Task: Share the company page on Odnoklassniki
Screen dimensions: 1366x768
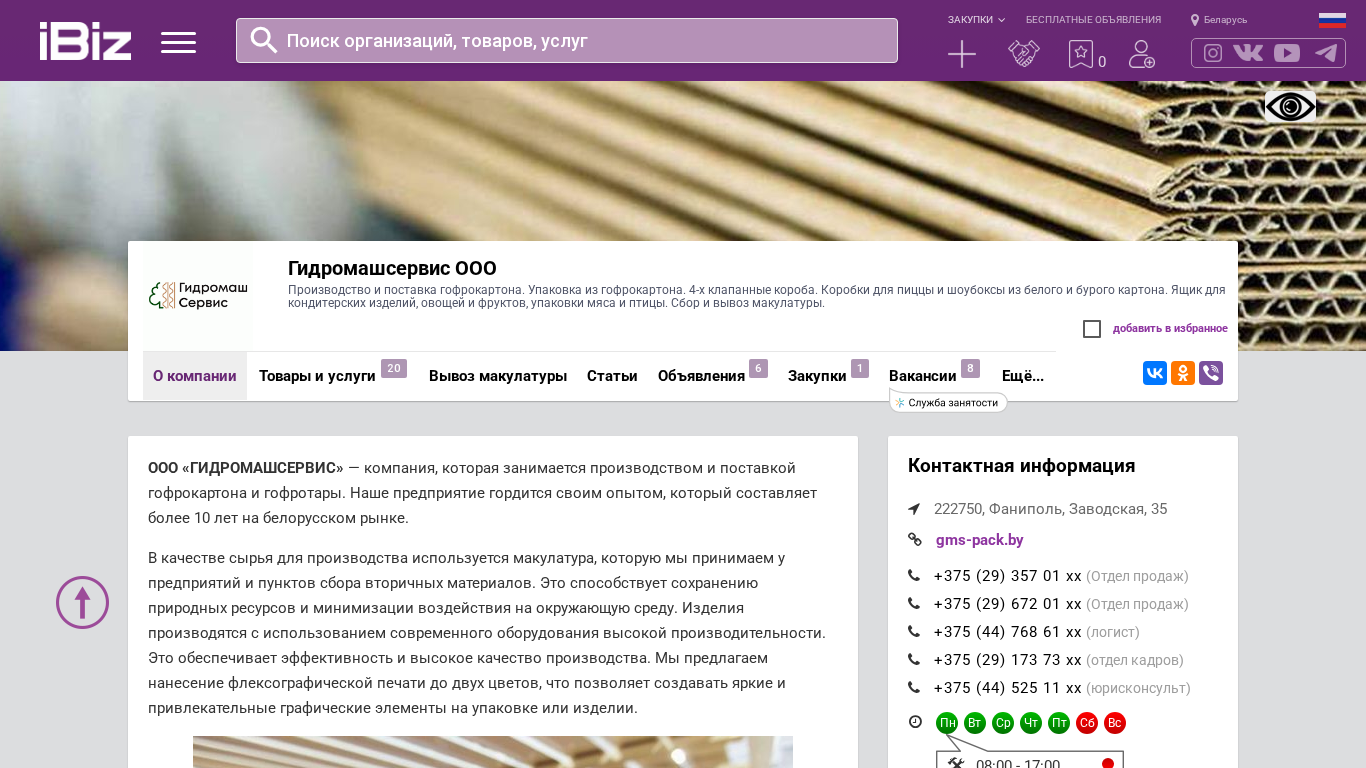Action: (x=1183, y=373)
